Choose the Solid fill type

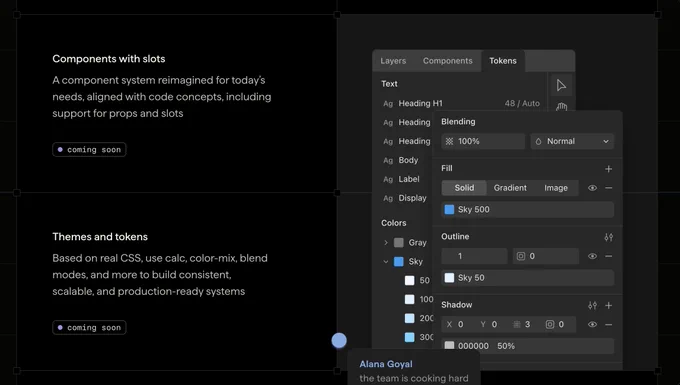(464, 188)
